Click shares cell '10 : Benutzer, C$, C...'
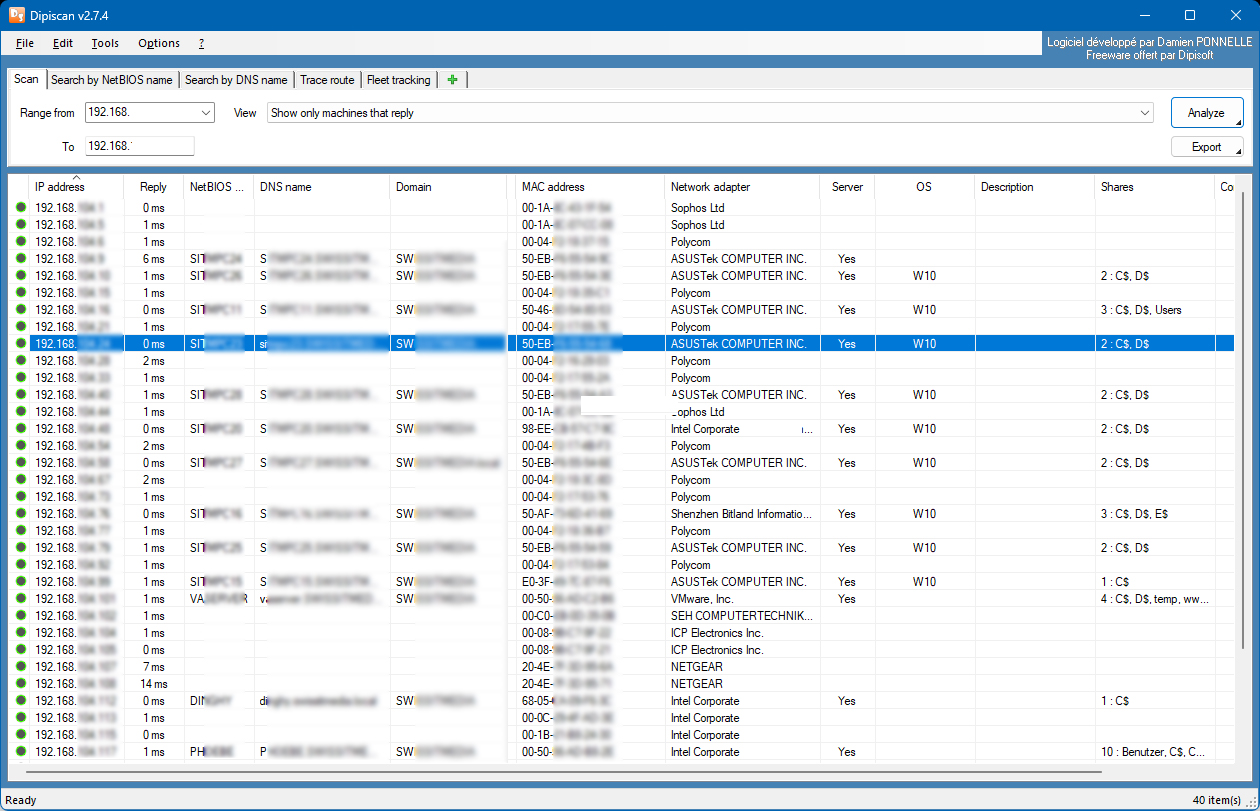 pyautogui.click(x=1153, y=752)
